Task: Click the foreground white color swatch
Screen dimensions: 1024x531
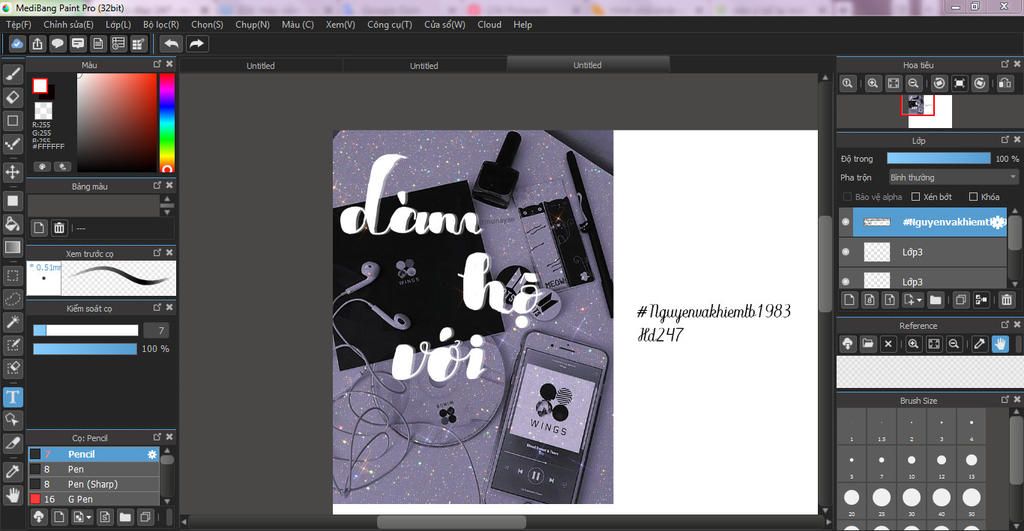Action: pos(40,86)
